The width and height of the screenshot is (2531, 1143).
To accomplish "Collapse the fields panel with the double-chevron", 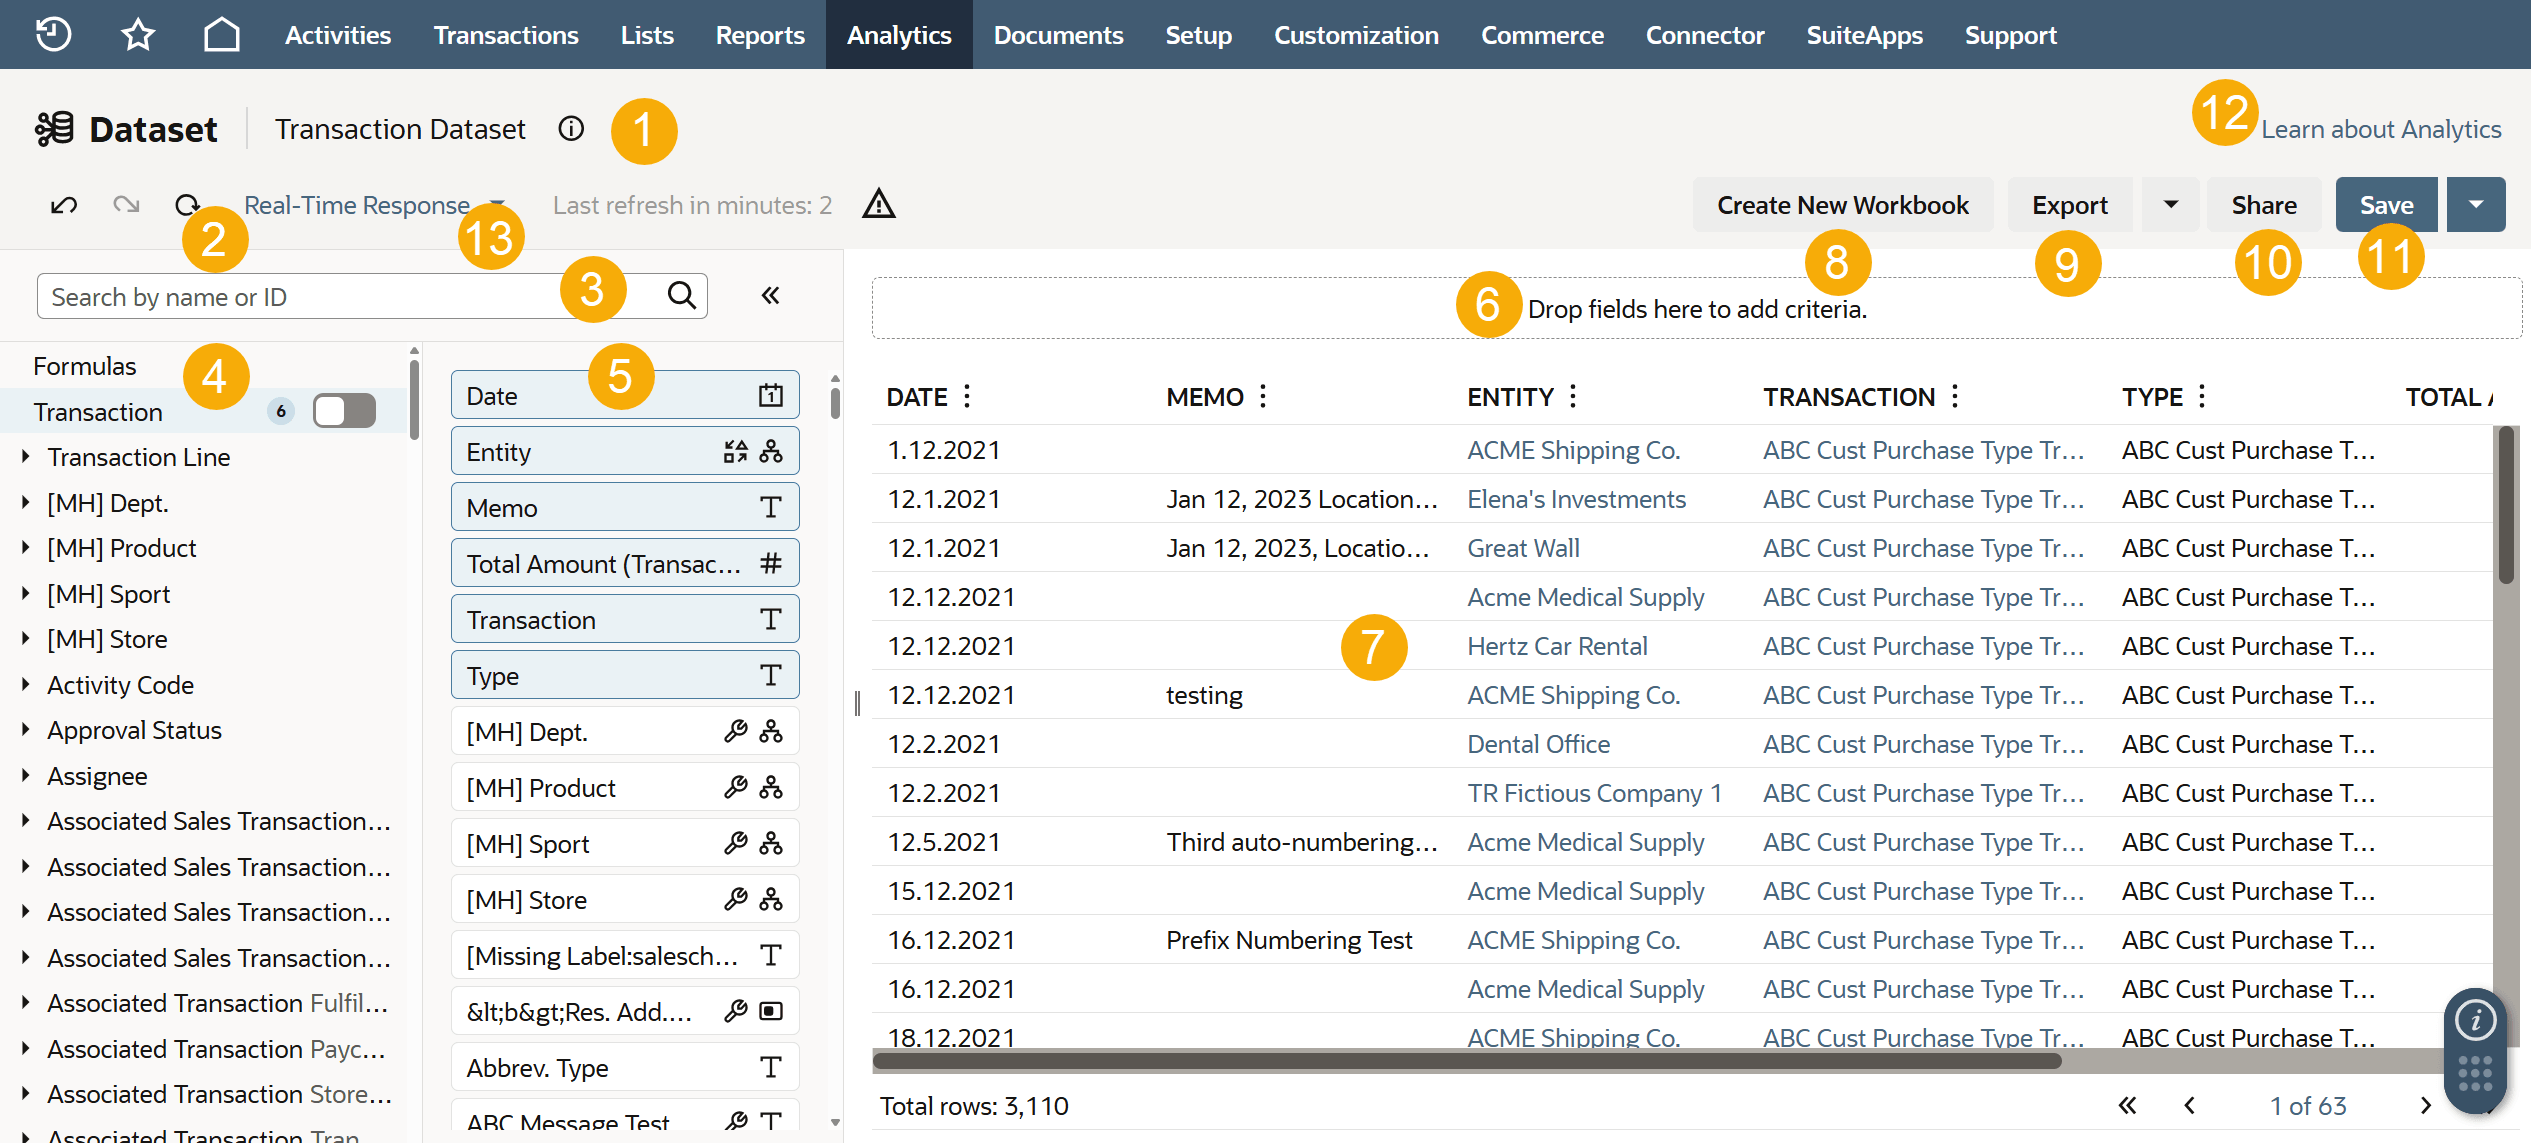I will (x=770, y=295).
